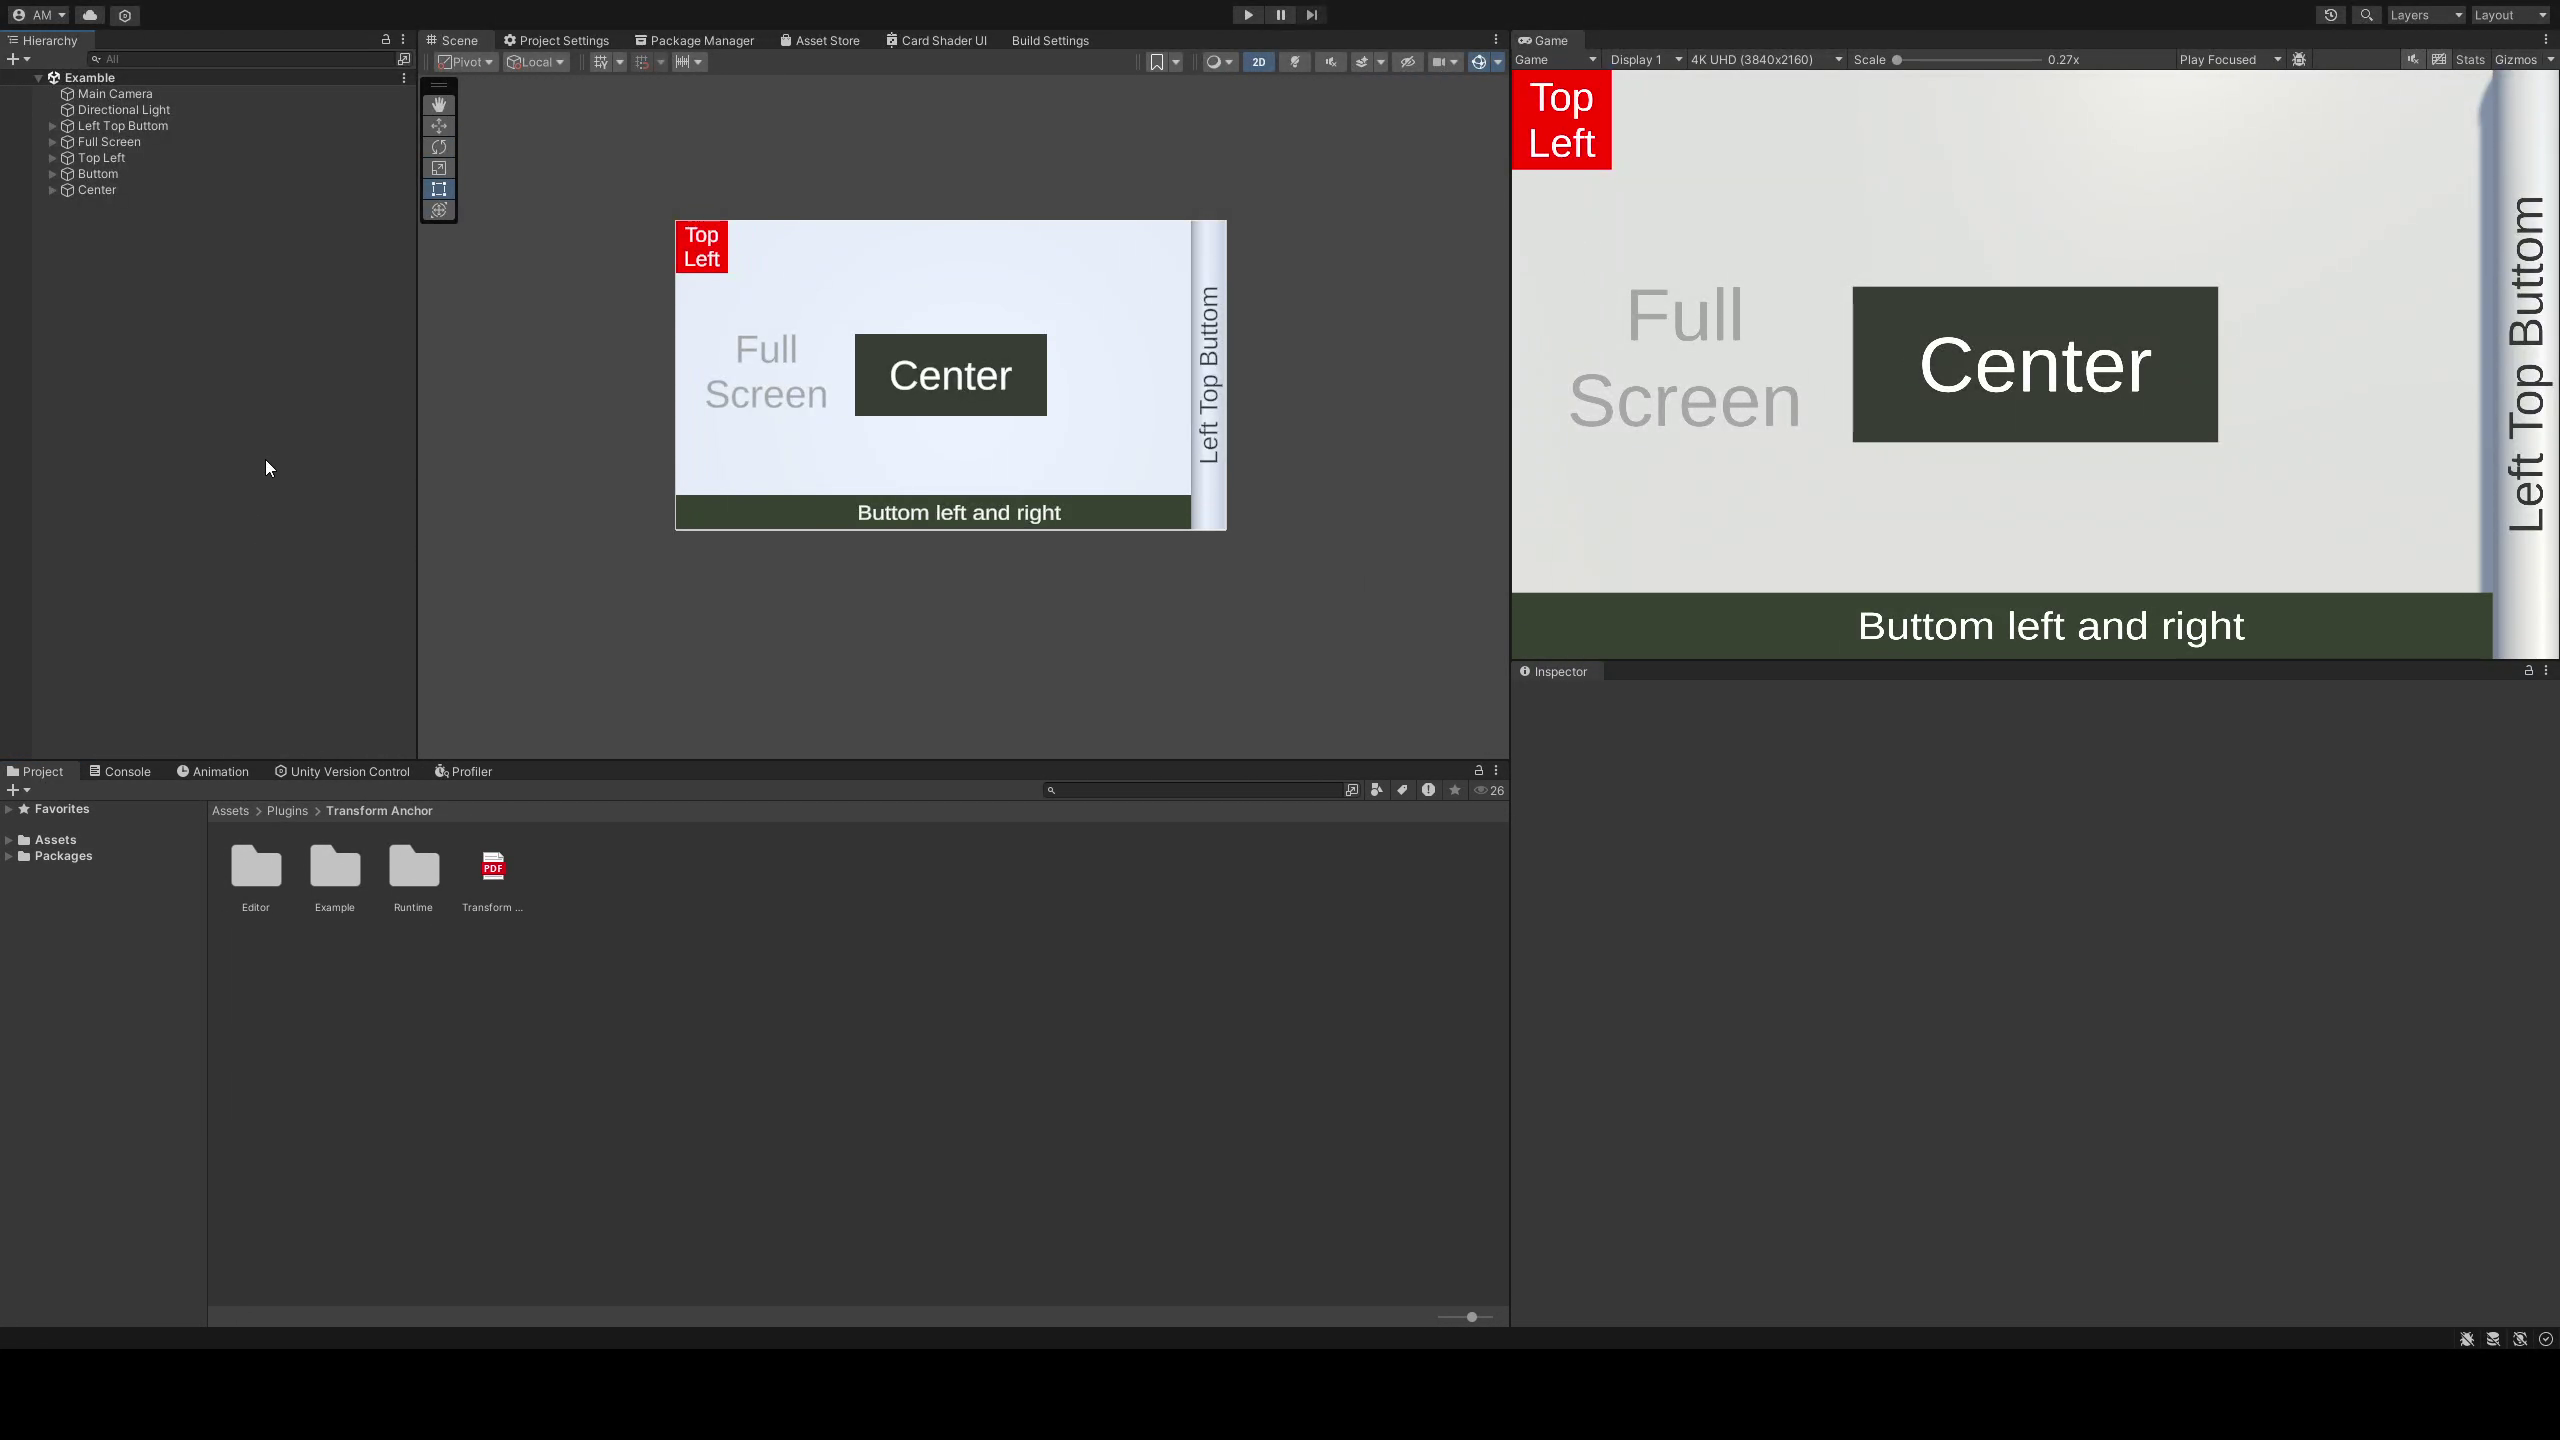Click the debug mode bug icon in status bar

(x=2467, y=1339)
